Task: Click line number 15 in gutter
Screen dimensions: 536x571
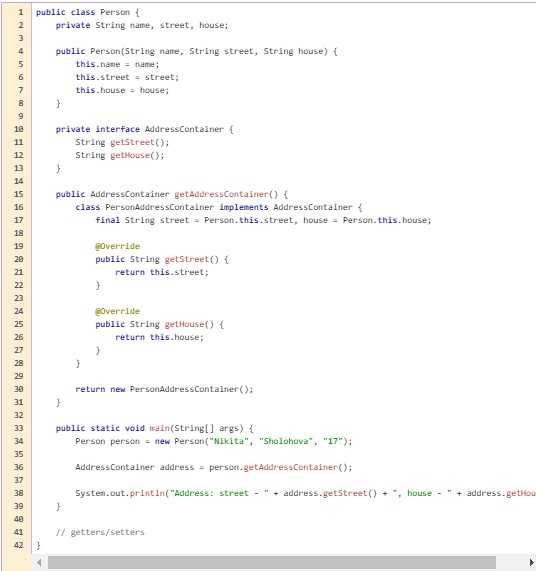Action: tap(19, 194)
